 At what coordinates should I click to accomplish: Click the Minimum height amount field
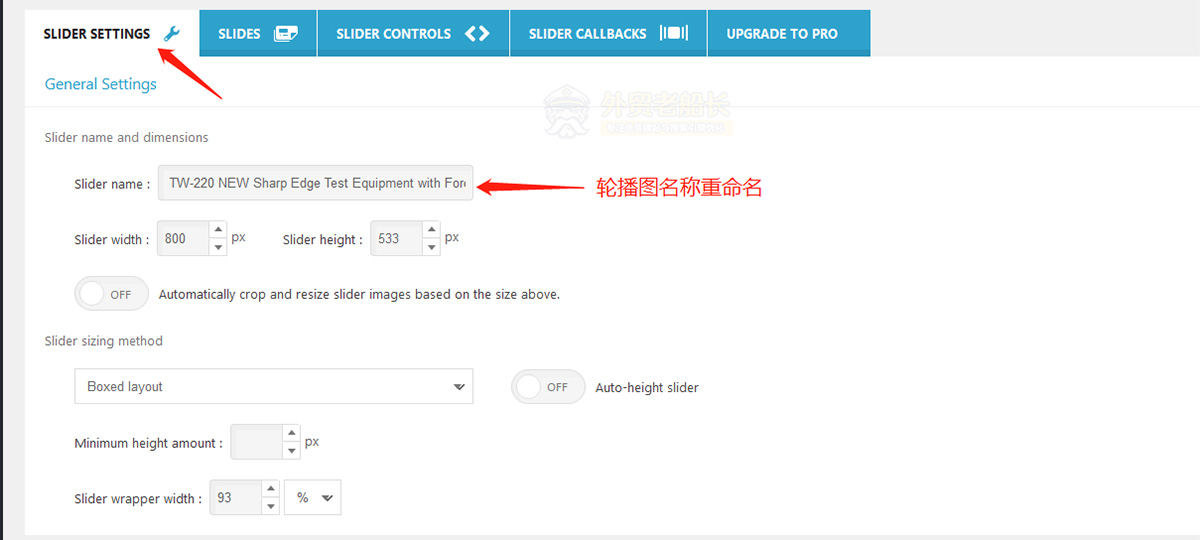pos(257,442)
